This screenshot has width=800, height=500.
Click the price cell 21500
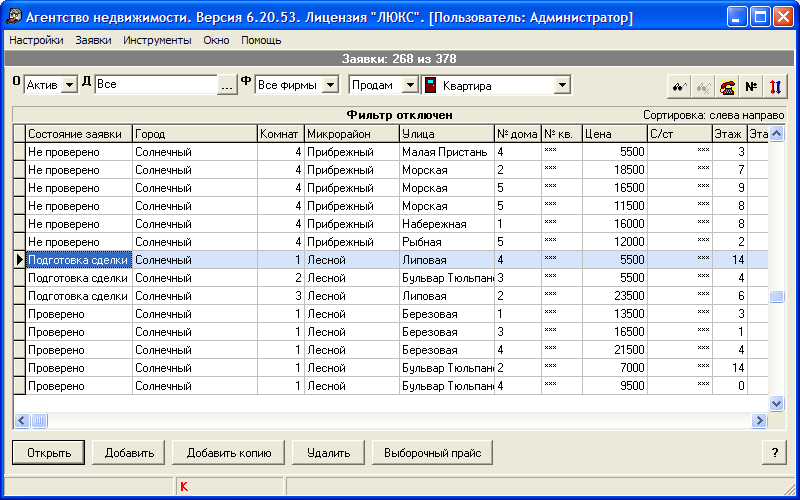[615, 350]
